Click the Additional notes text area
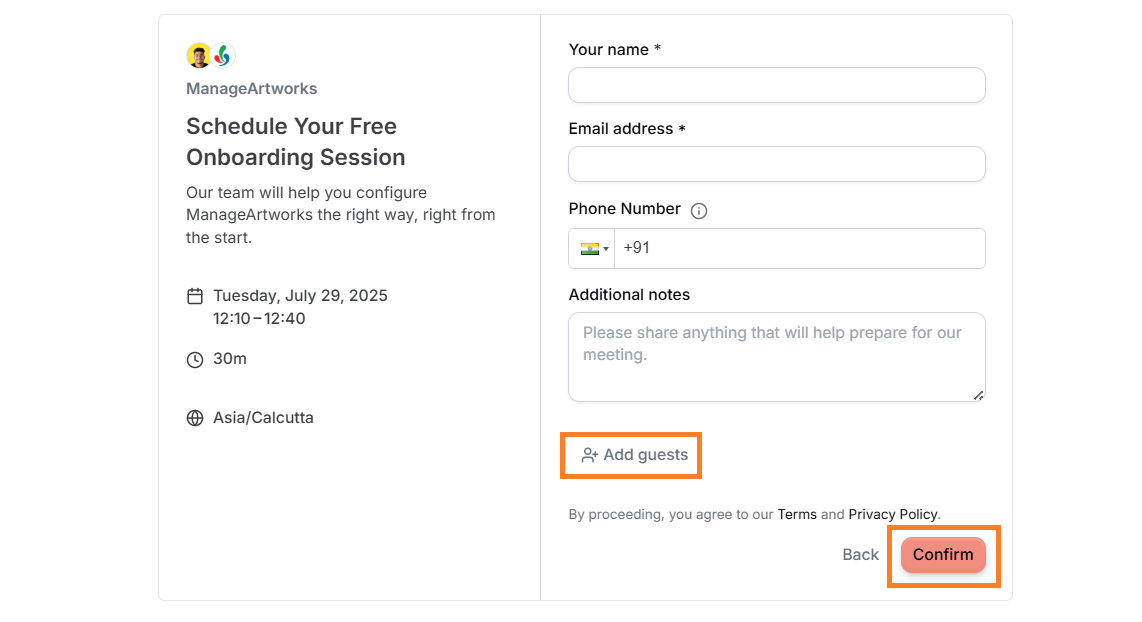Image resolution: width=1142 pixels, height=622 pixels. pos(777,357)
